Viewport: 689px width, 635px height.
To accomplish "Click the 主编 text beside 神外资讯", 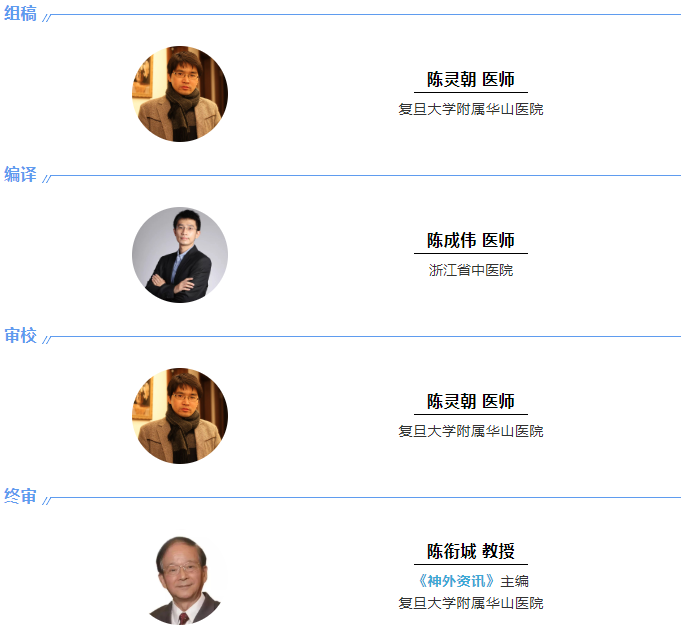I will coord(514,581).
